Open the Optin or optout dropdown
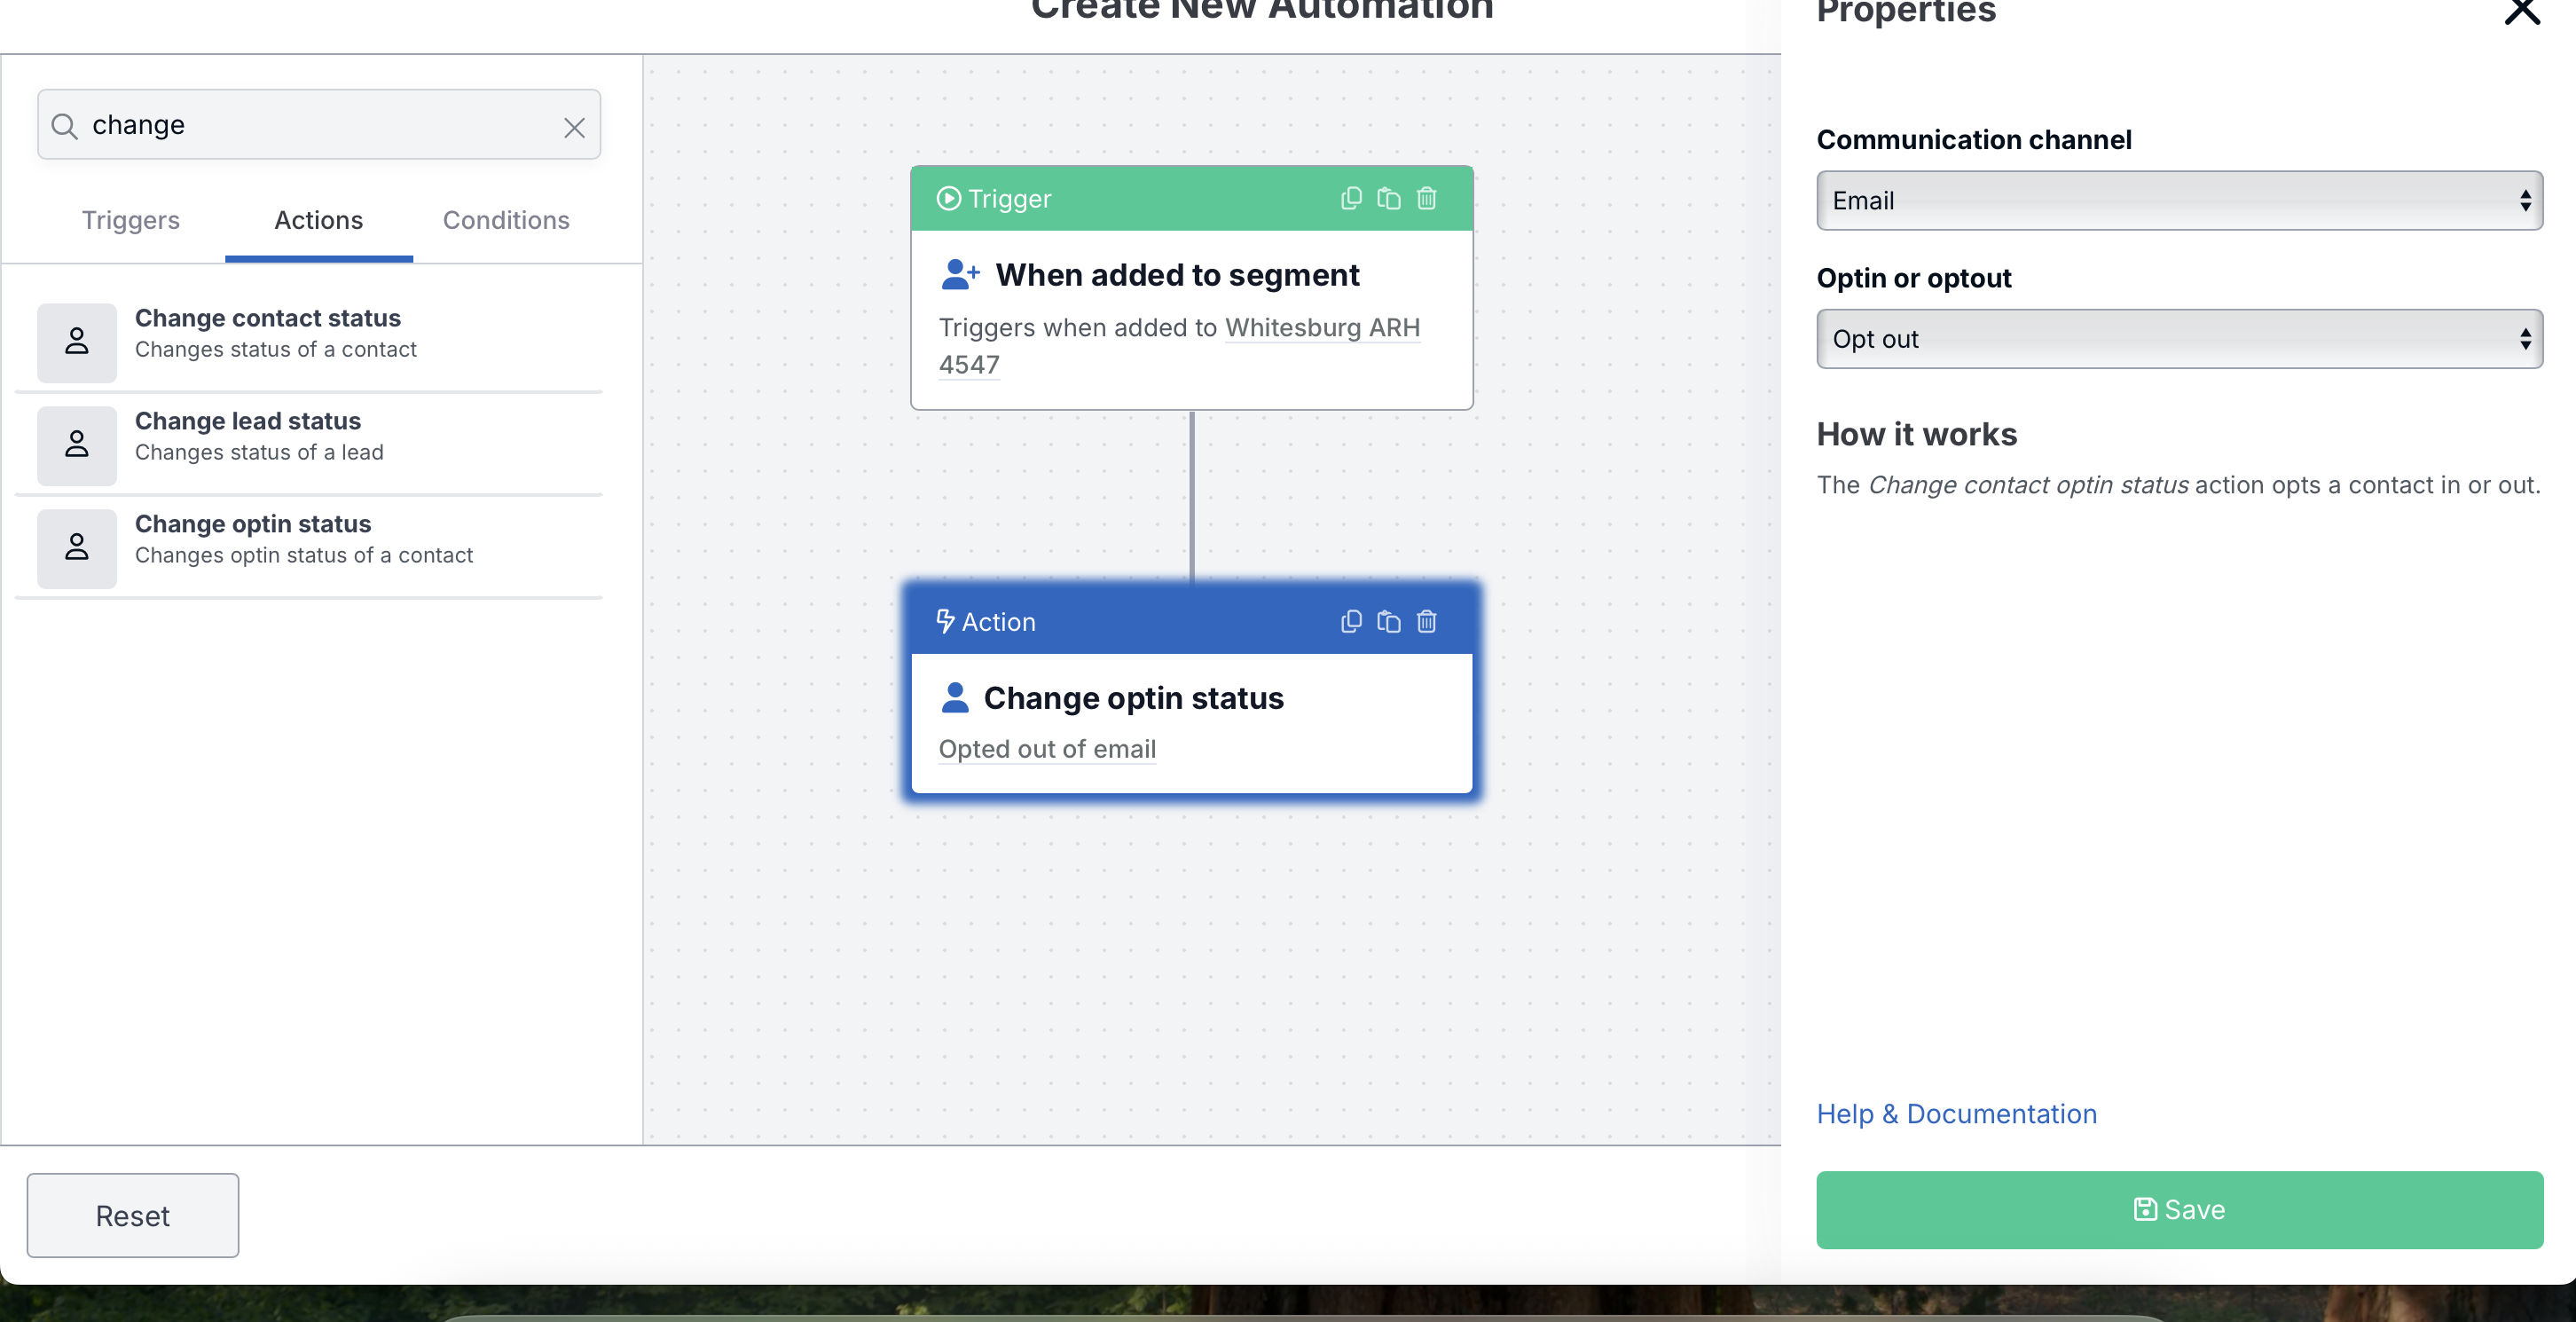Viewport: 2576px width, 1322px height. (x=2179, y=339)
